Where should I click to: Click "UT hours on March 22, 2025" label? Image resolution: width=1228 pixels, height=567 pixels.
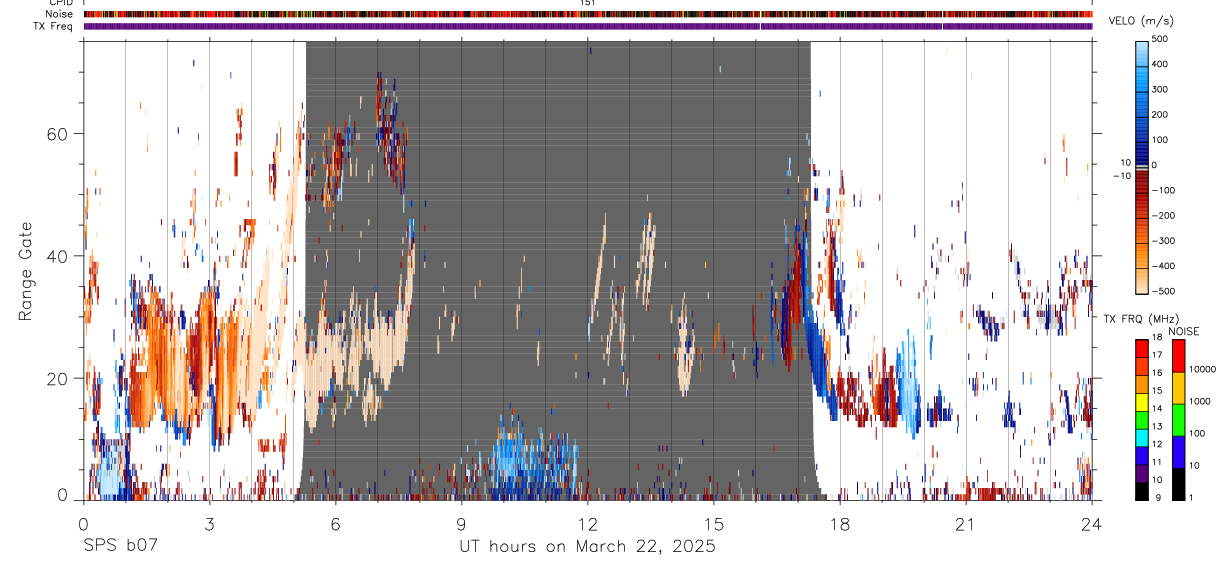587,547
